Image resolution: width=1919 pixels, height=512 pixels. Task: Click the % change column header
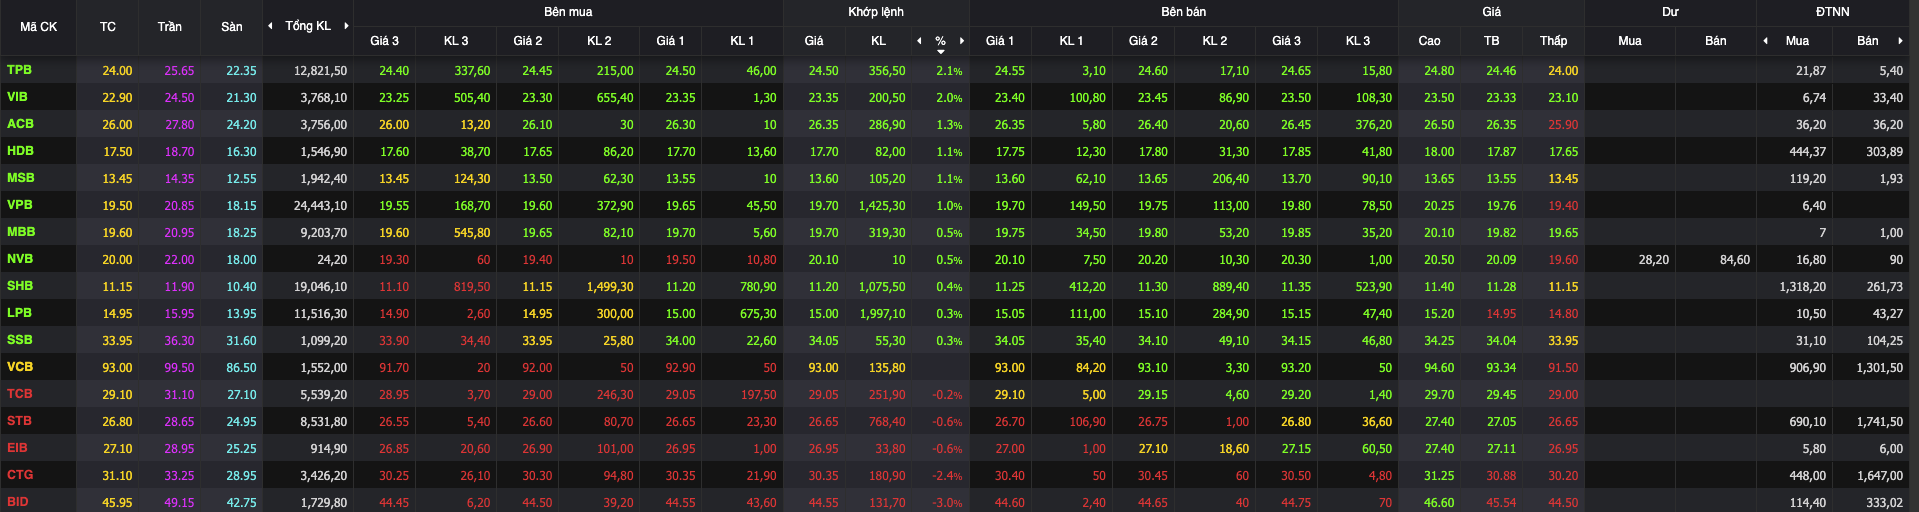tap(940, 41)
